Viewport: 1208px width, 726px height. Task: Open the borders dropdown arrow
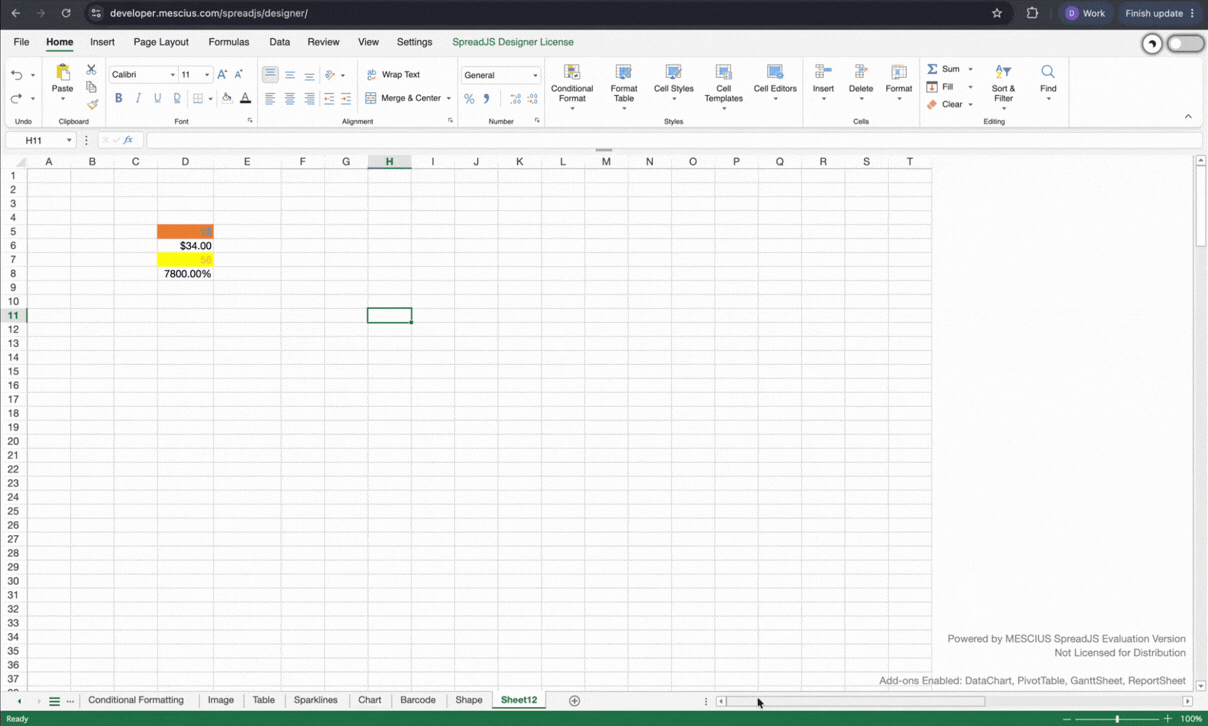click(x=210, y=99)
